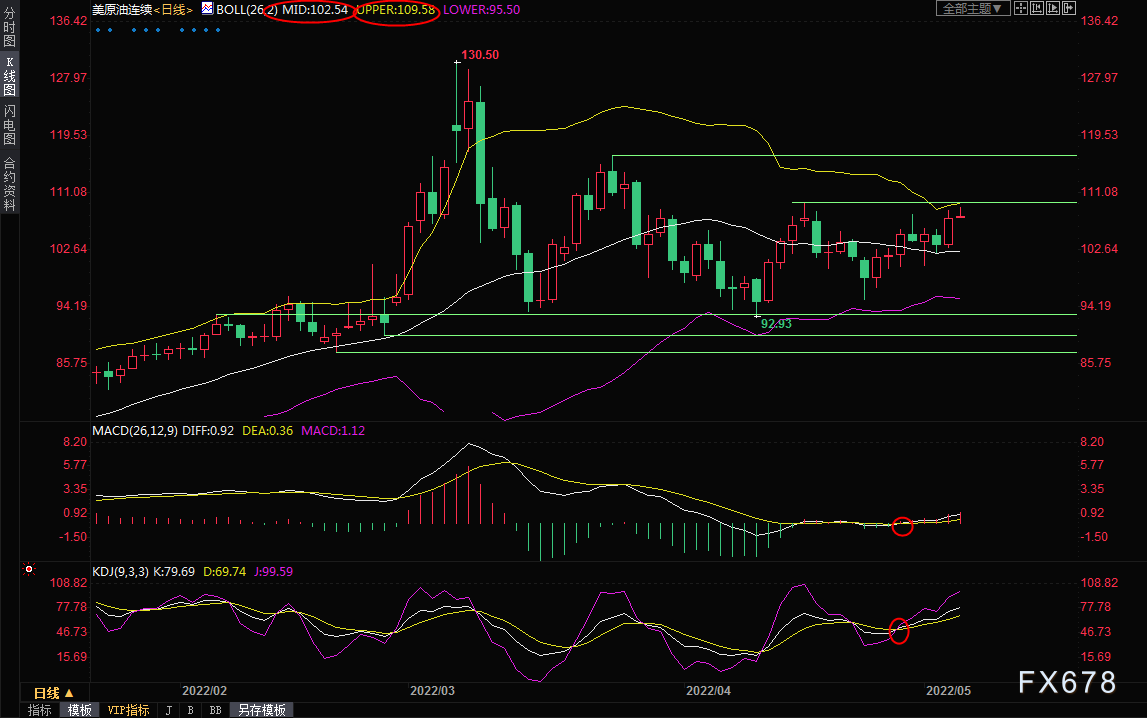Open the 全部主题 dropdown

coord(973,8)
